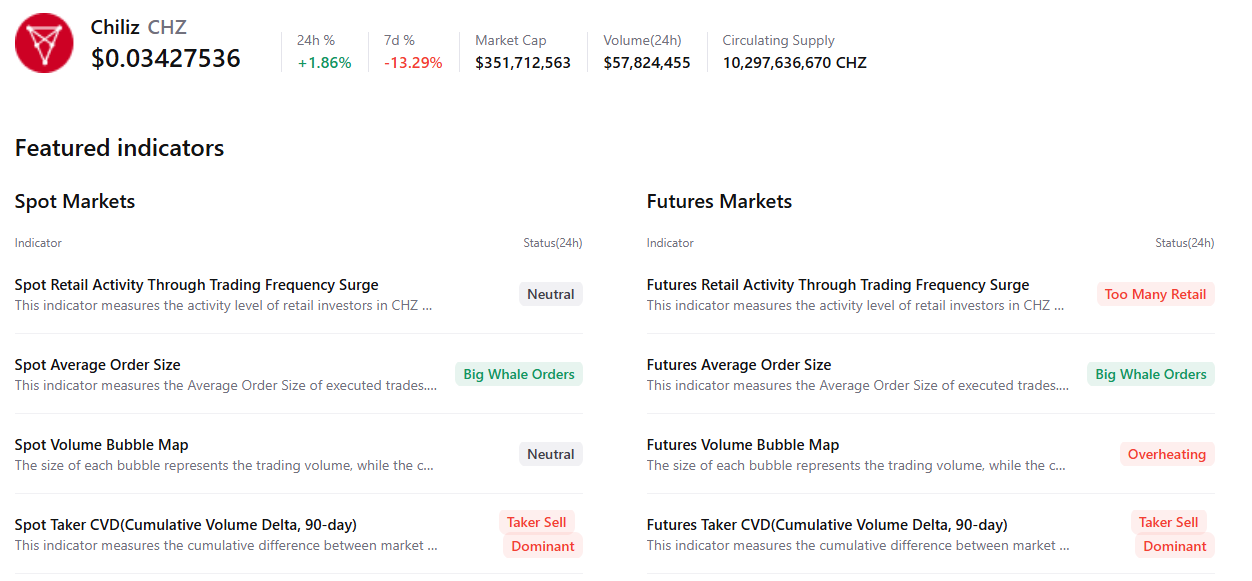Viewport: 1252px width, 581px height.
Task: Open the Futures Volume Bubble Map indicator
Action: (x=742, y=445)
